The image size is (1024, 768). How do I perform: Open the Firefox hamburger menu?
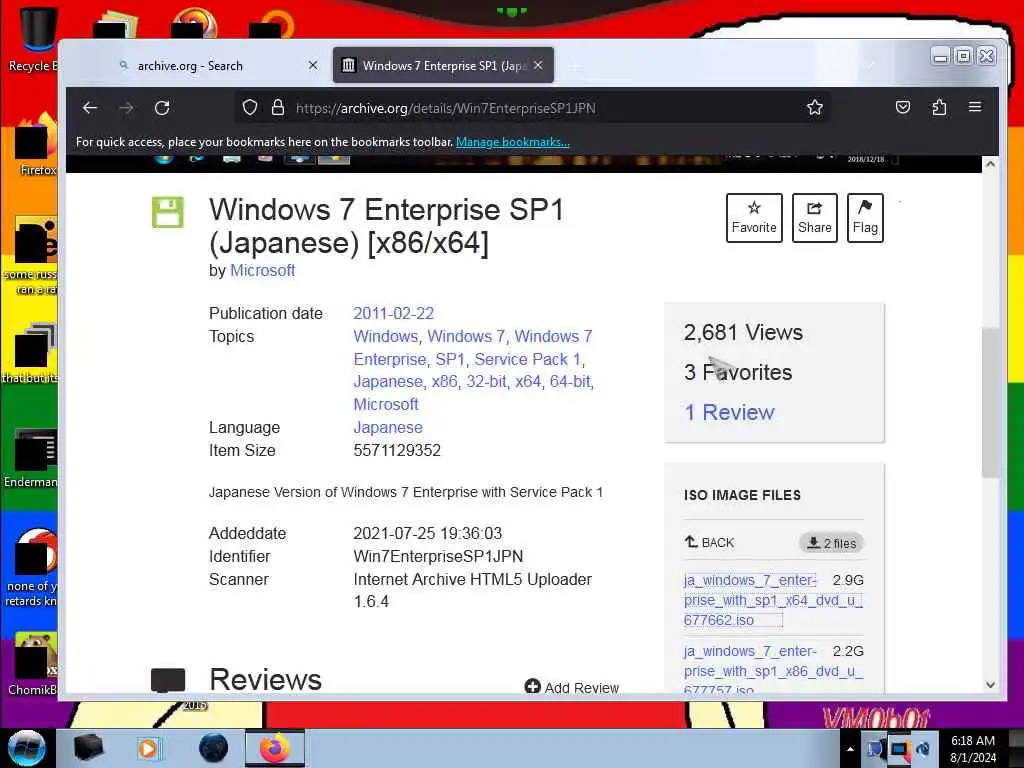(x=974, y=107)
